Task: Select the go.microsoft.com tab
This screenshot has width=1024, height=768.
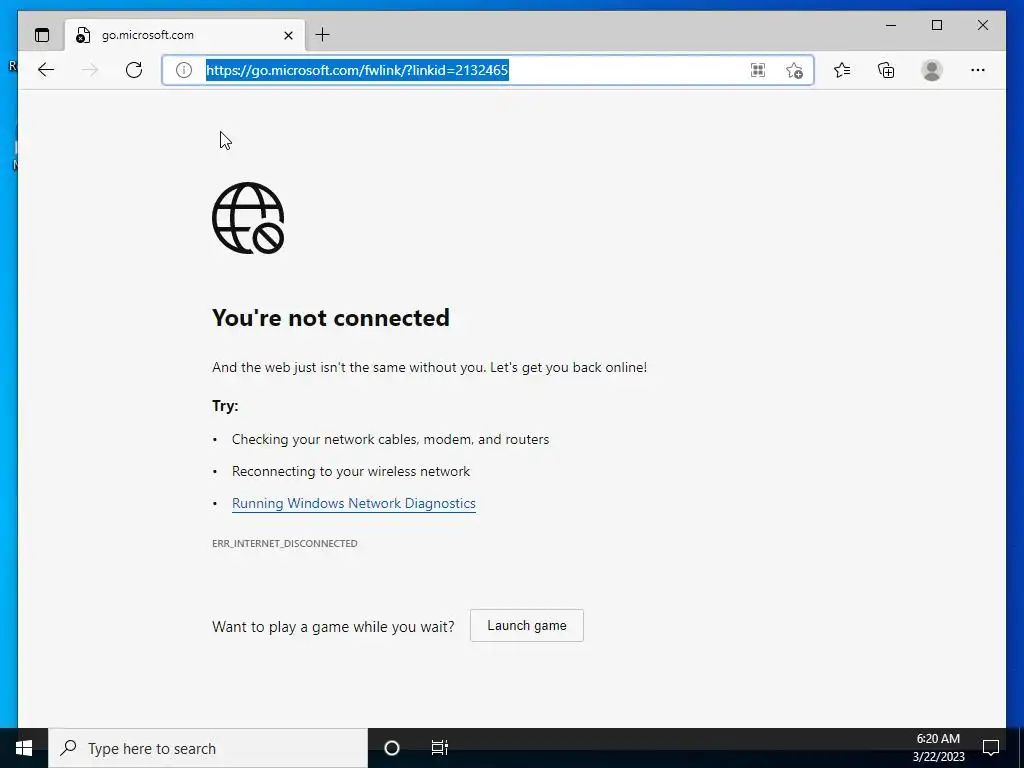Action: pos(185,35)
